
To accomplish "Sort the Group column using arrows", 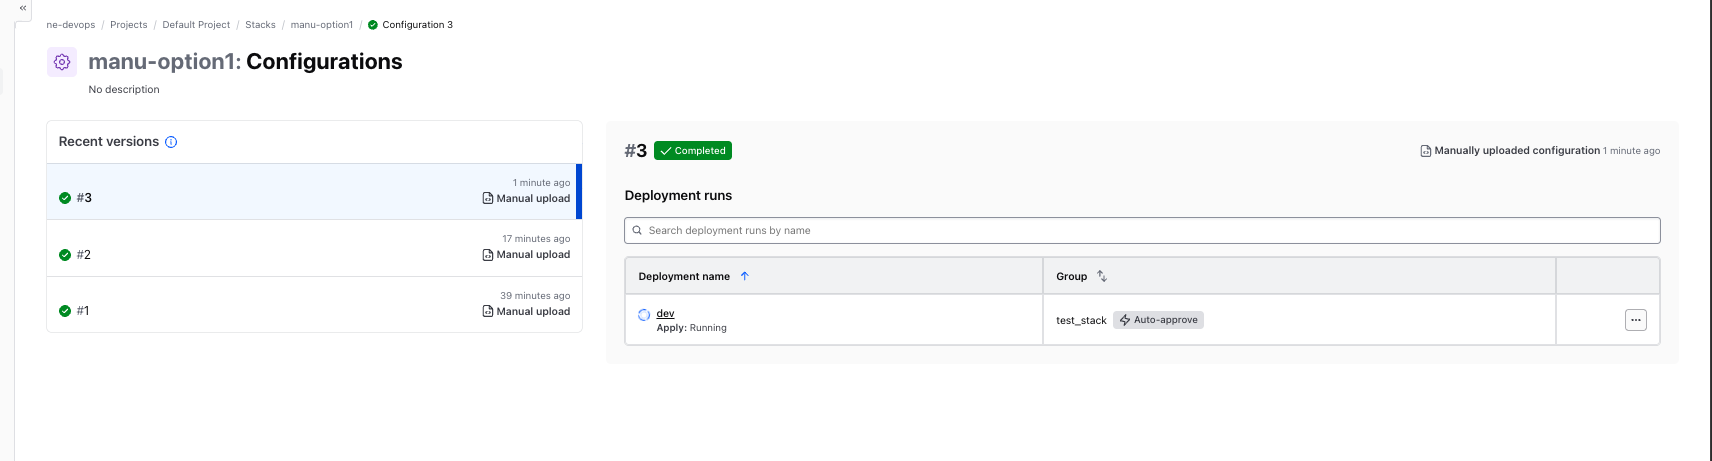I will click(1101, 277).
